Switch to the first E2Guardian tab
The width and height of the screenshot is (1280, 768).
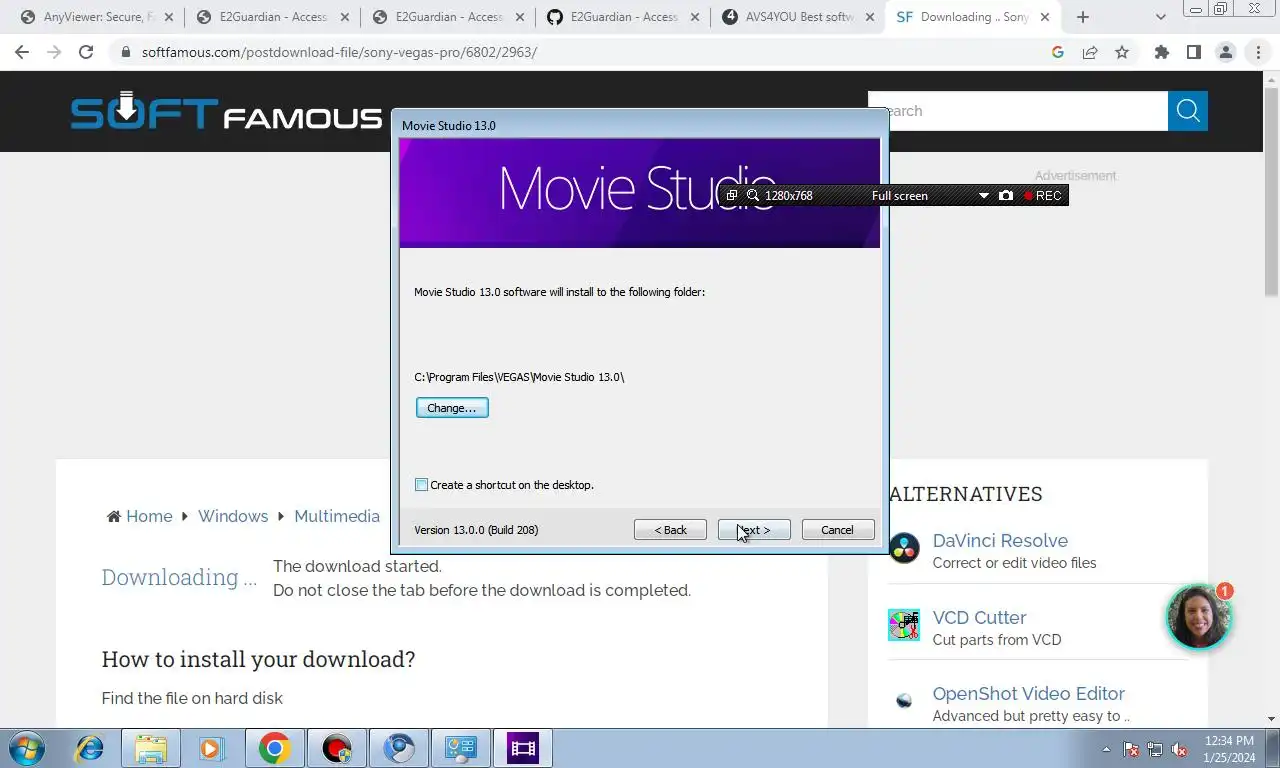[x=273, y=17]
